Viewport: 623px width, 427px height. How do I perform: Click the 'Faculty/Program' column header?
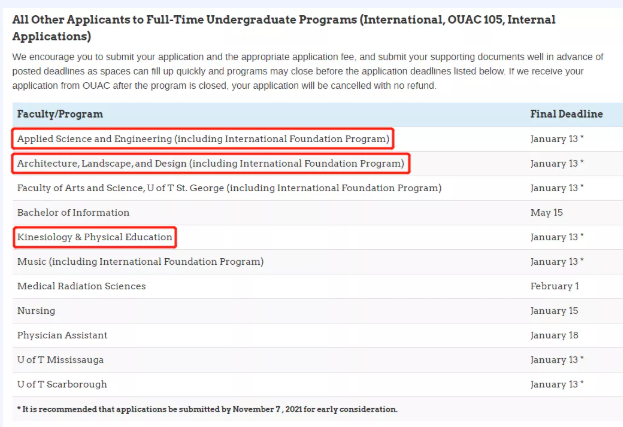point(60,114)
